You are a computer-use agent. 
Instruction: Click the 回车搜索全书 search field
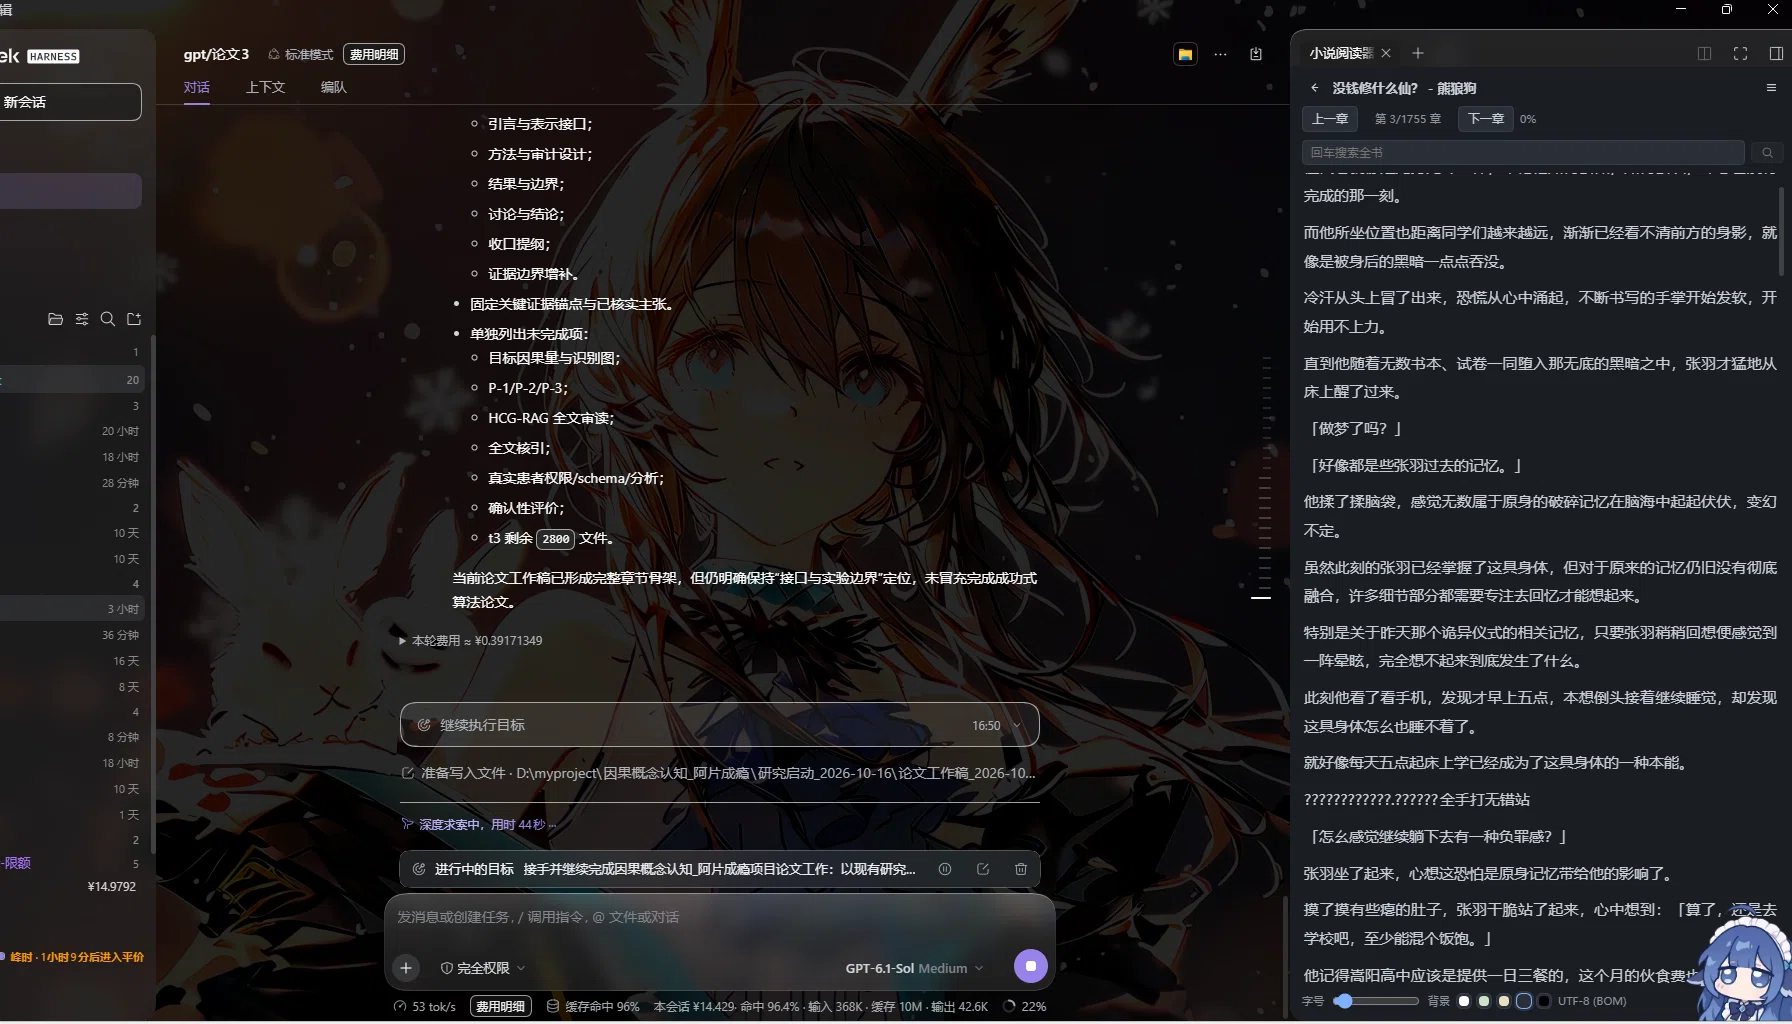pyautogui.click(x=1523, y=152)
